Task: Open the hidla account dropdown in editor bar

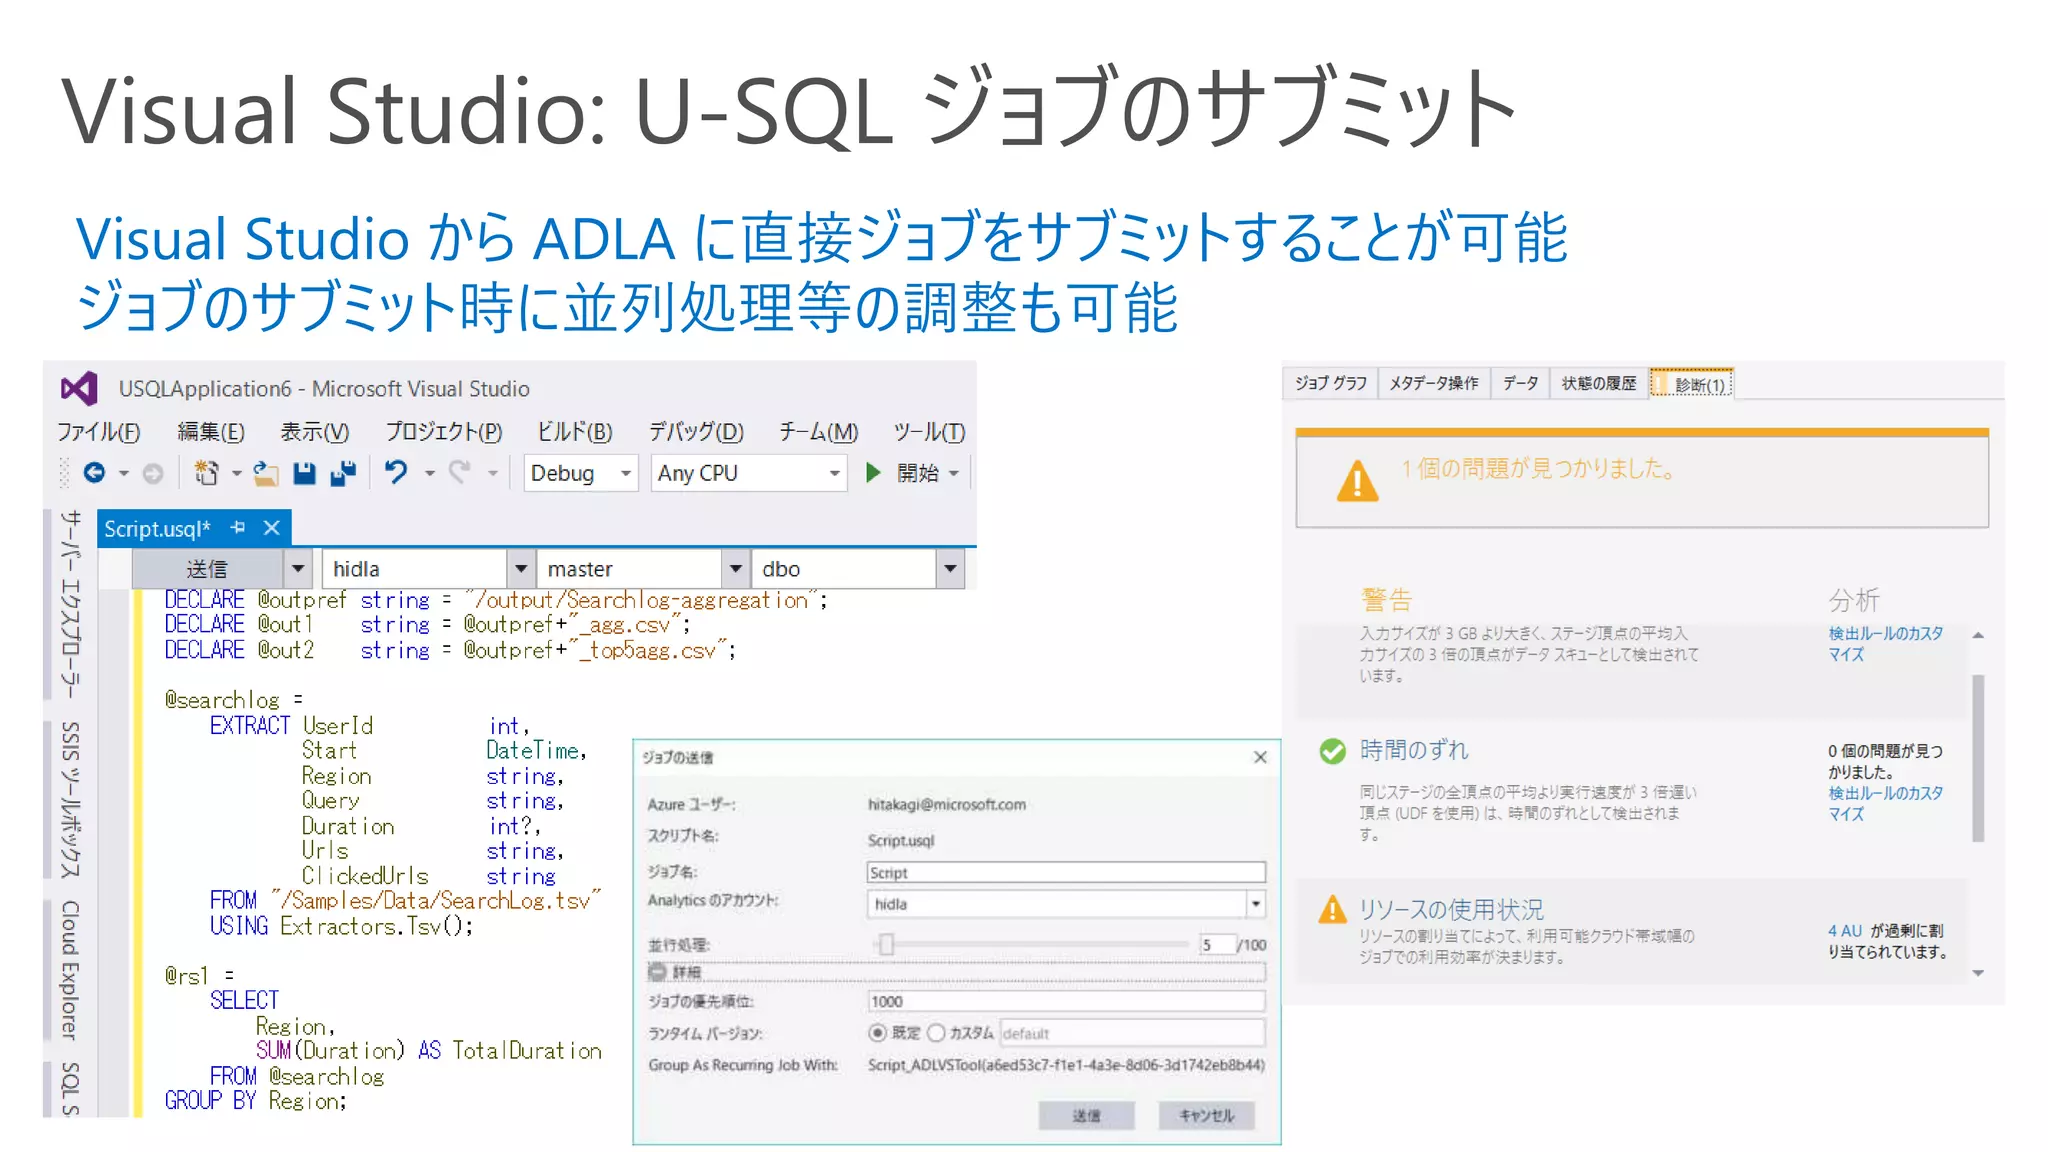Action: (x=521, y=569)
